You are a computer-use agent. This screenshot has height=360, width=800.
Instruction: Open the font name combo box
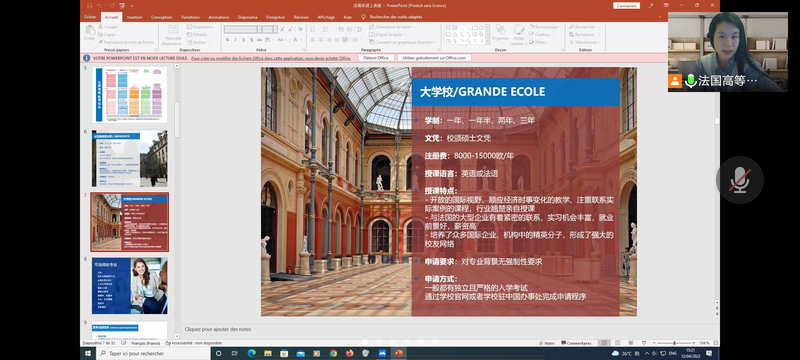point(243,29)
